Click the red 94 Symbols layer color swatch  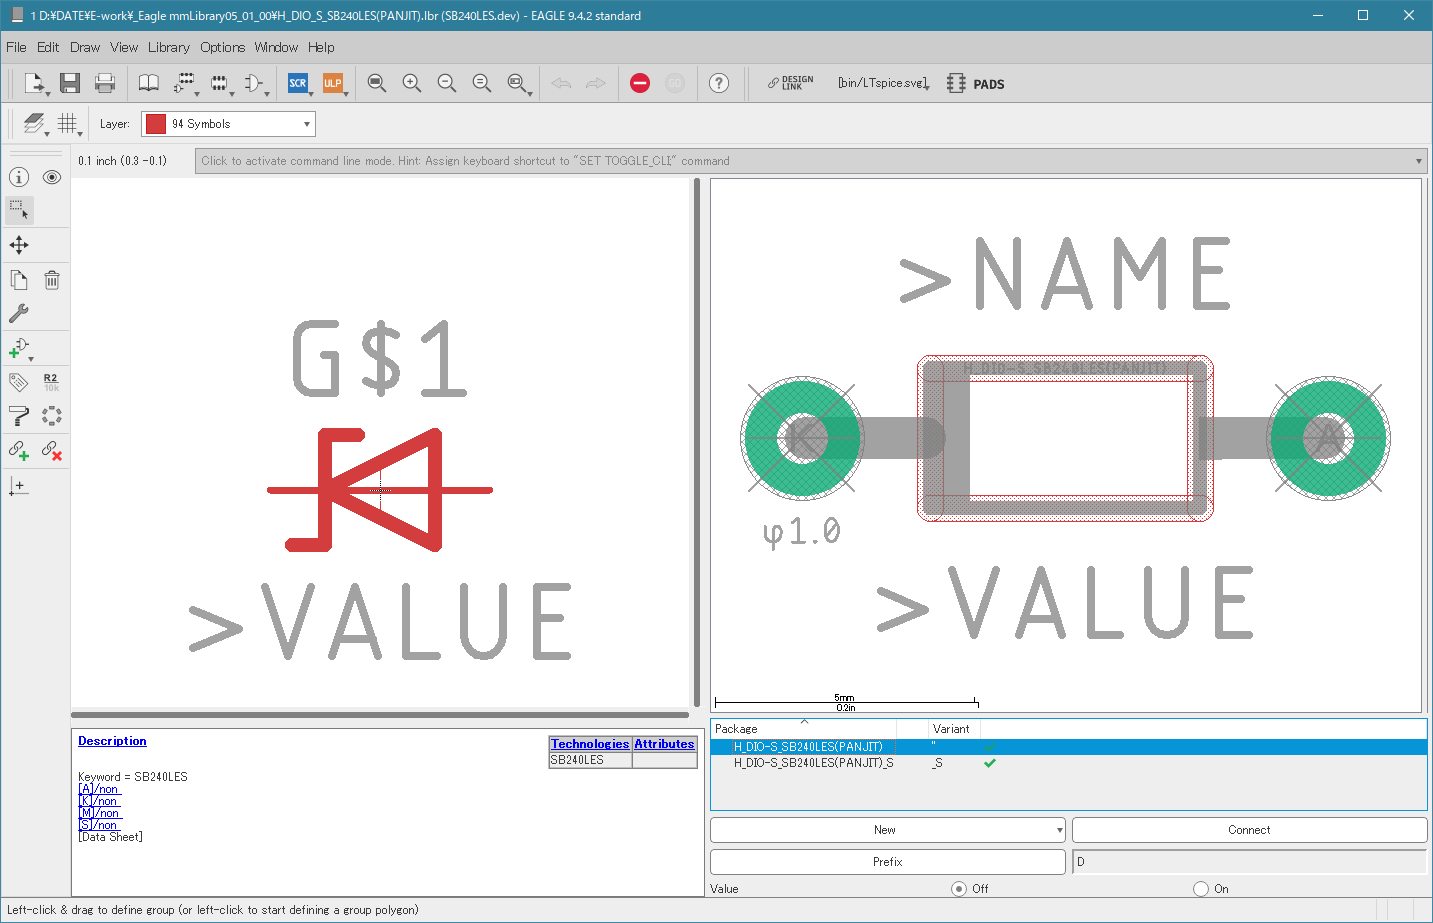[156, 124]
